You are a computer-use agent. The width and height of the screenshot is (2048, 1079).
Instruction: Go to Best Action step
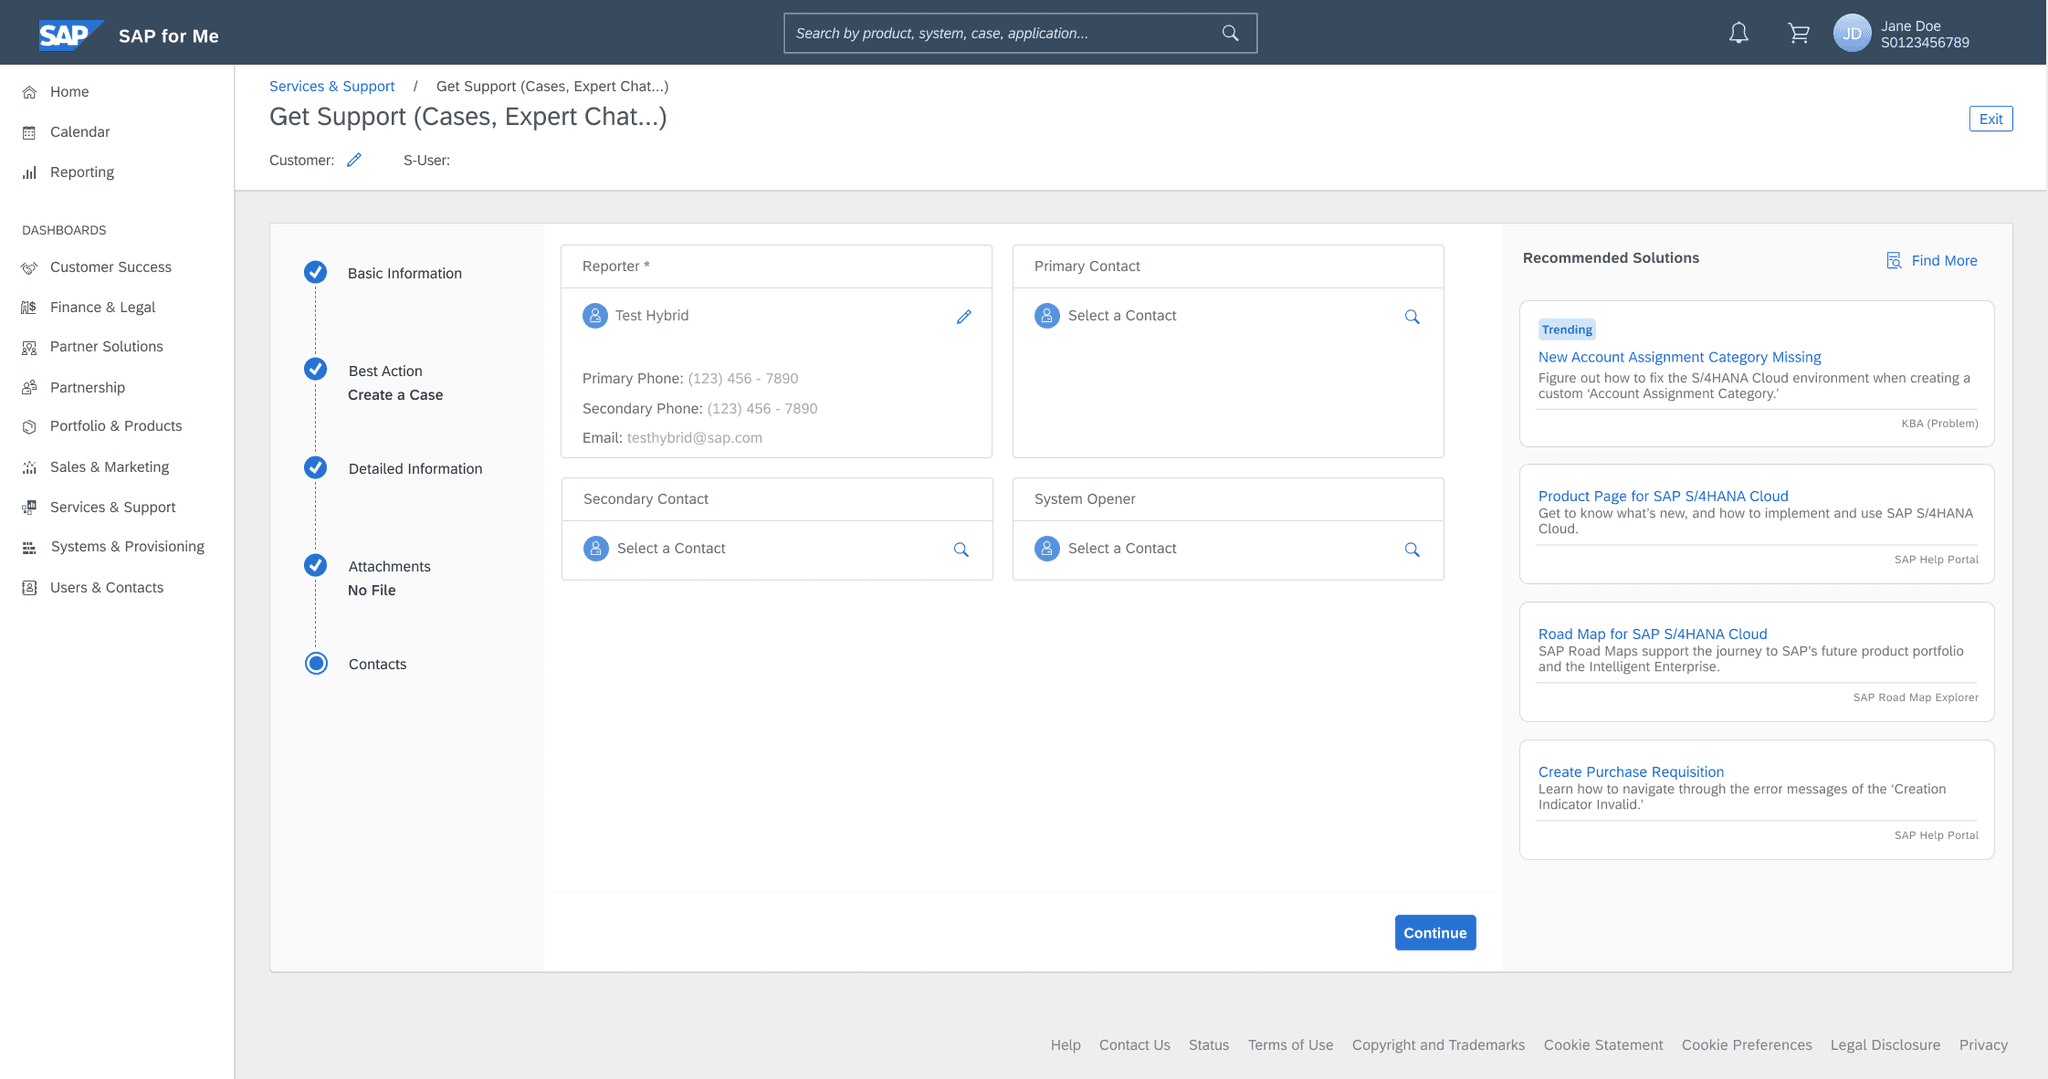tap(385, 371)
